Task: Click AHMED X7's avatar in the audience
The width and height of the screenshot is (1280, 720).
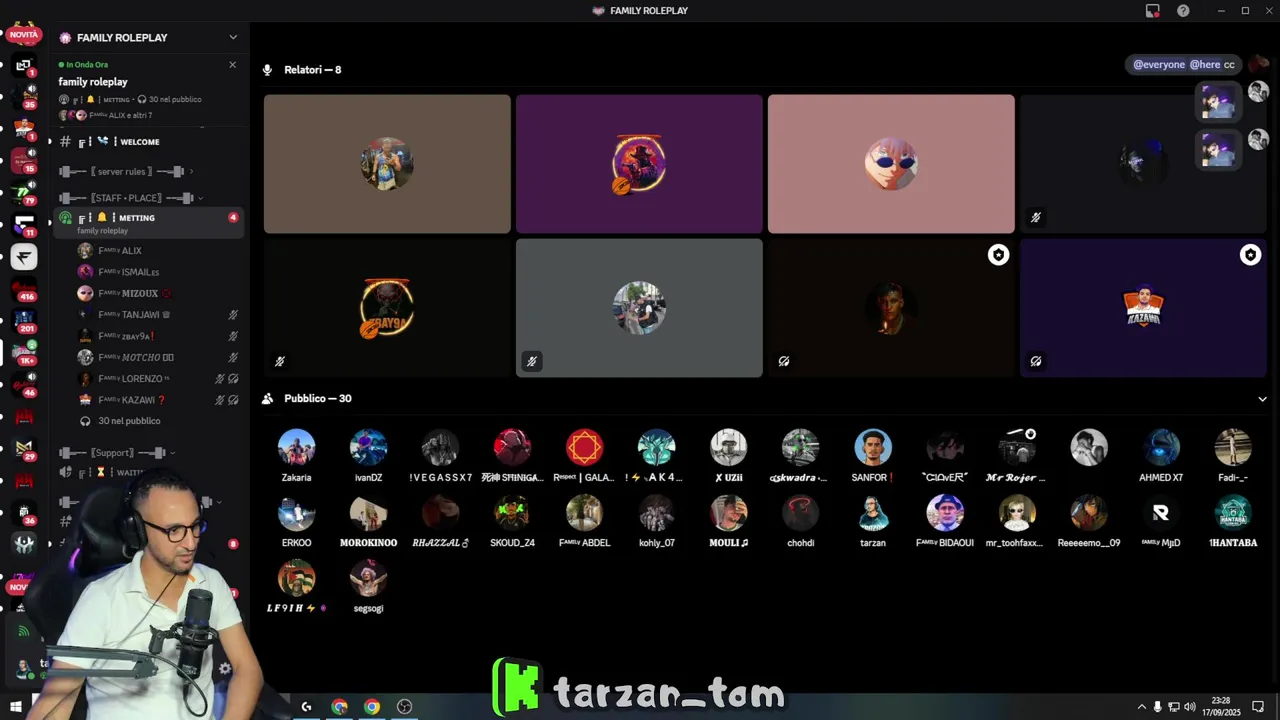Action: [1160, 447]
